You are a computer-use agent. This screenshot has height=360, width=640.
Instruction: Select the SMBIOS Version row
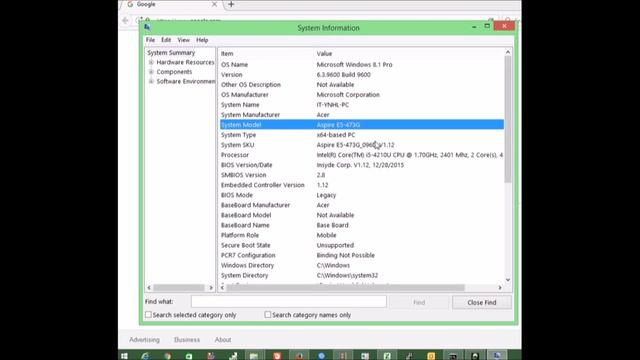tap(362, 175)
